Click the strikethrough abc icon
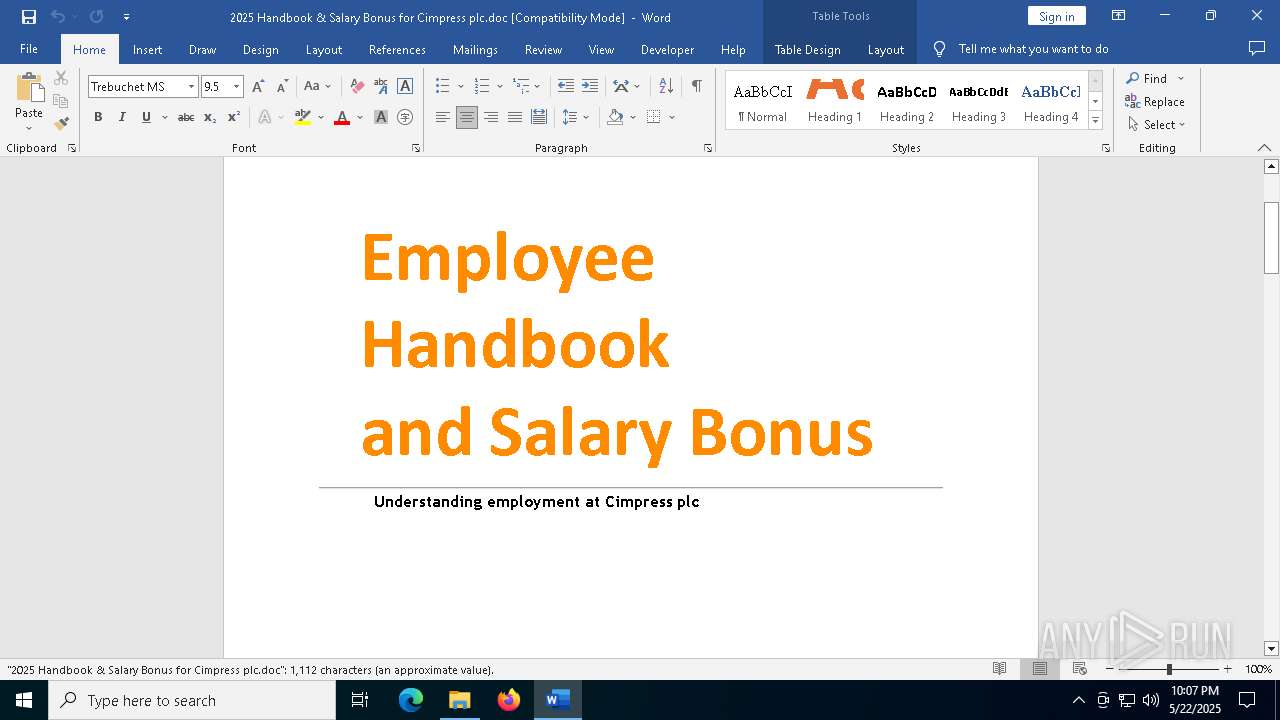Screen dimensions: 1280x720 point(186,117)
